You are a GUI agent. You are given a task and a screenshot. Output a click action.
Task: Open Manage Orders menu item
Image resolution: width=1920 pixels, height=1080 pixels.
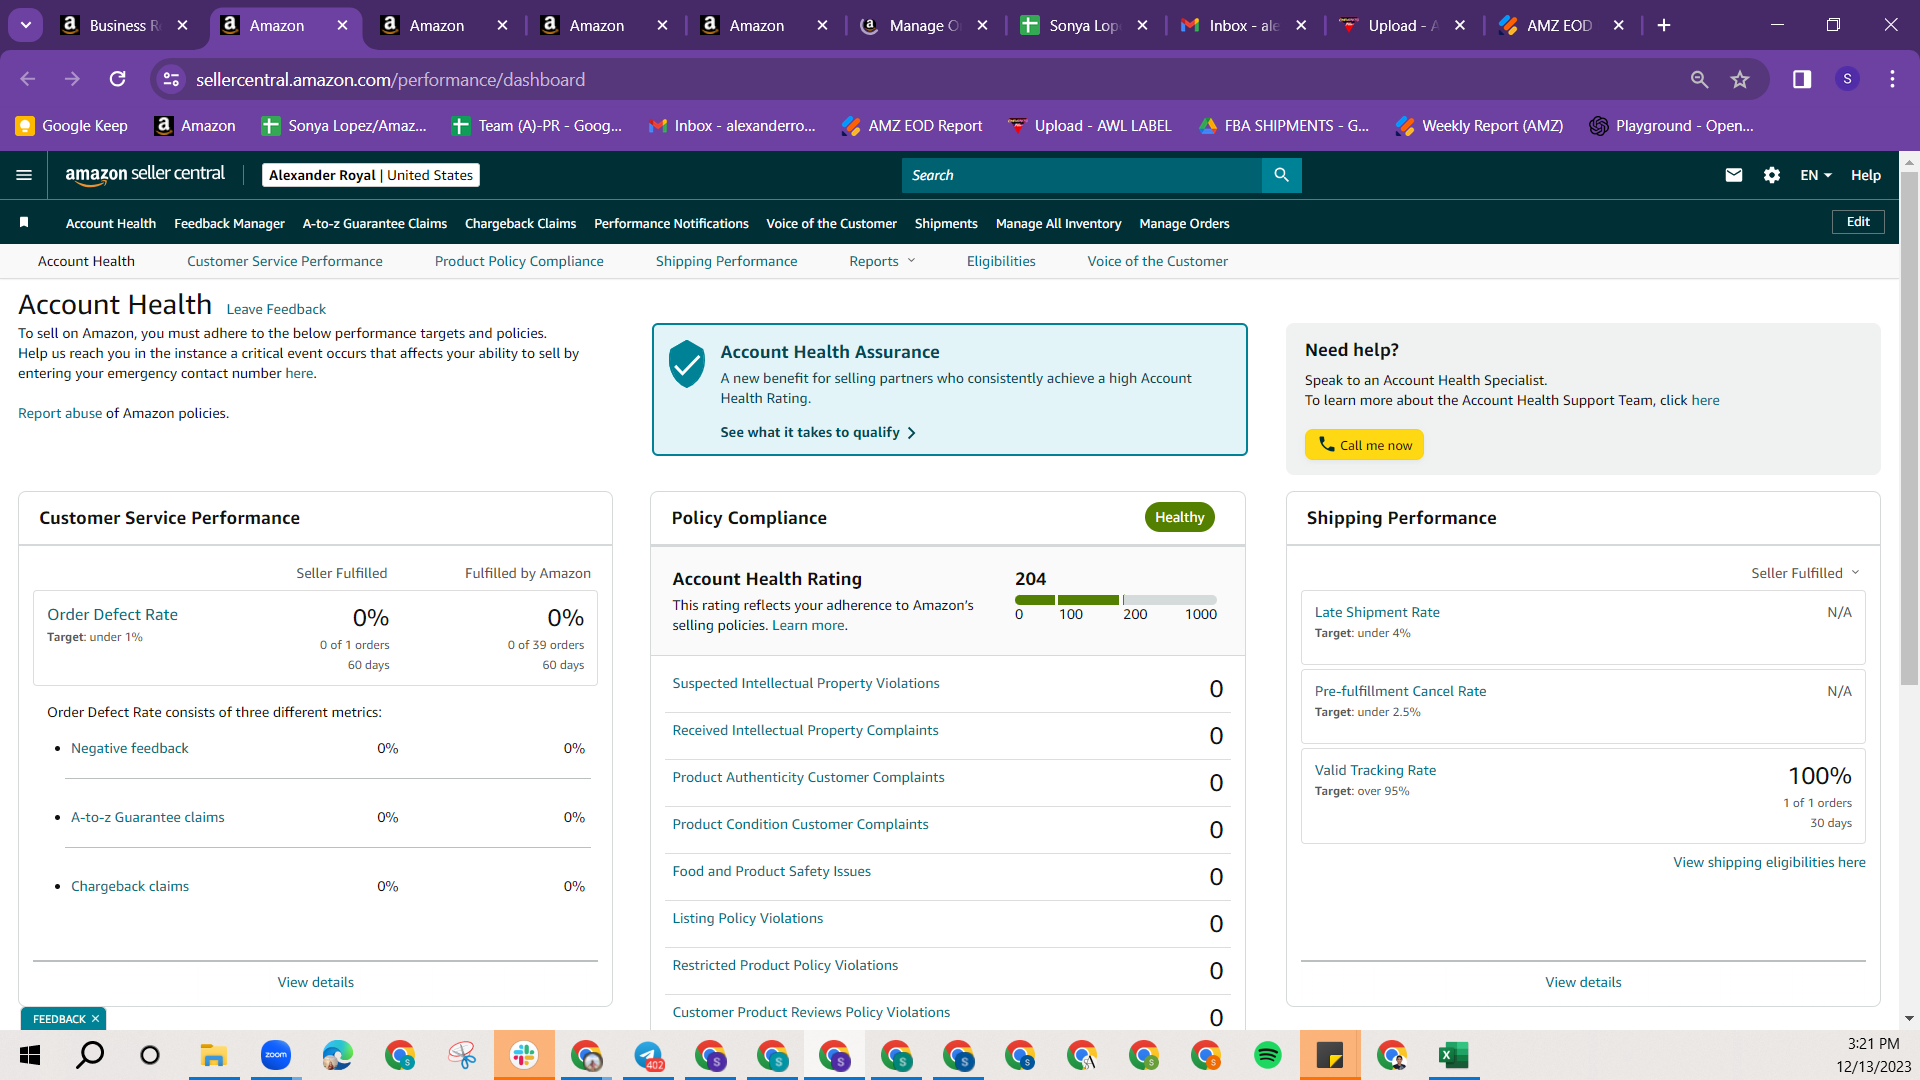click(1184, 223)
